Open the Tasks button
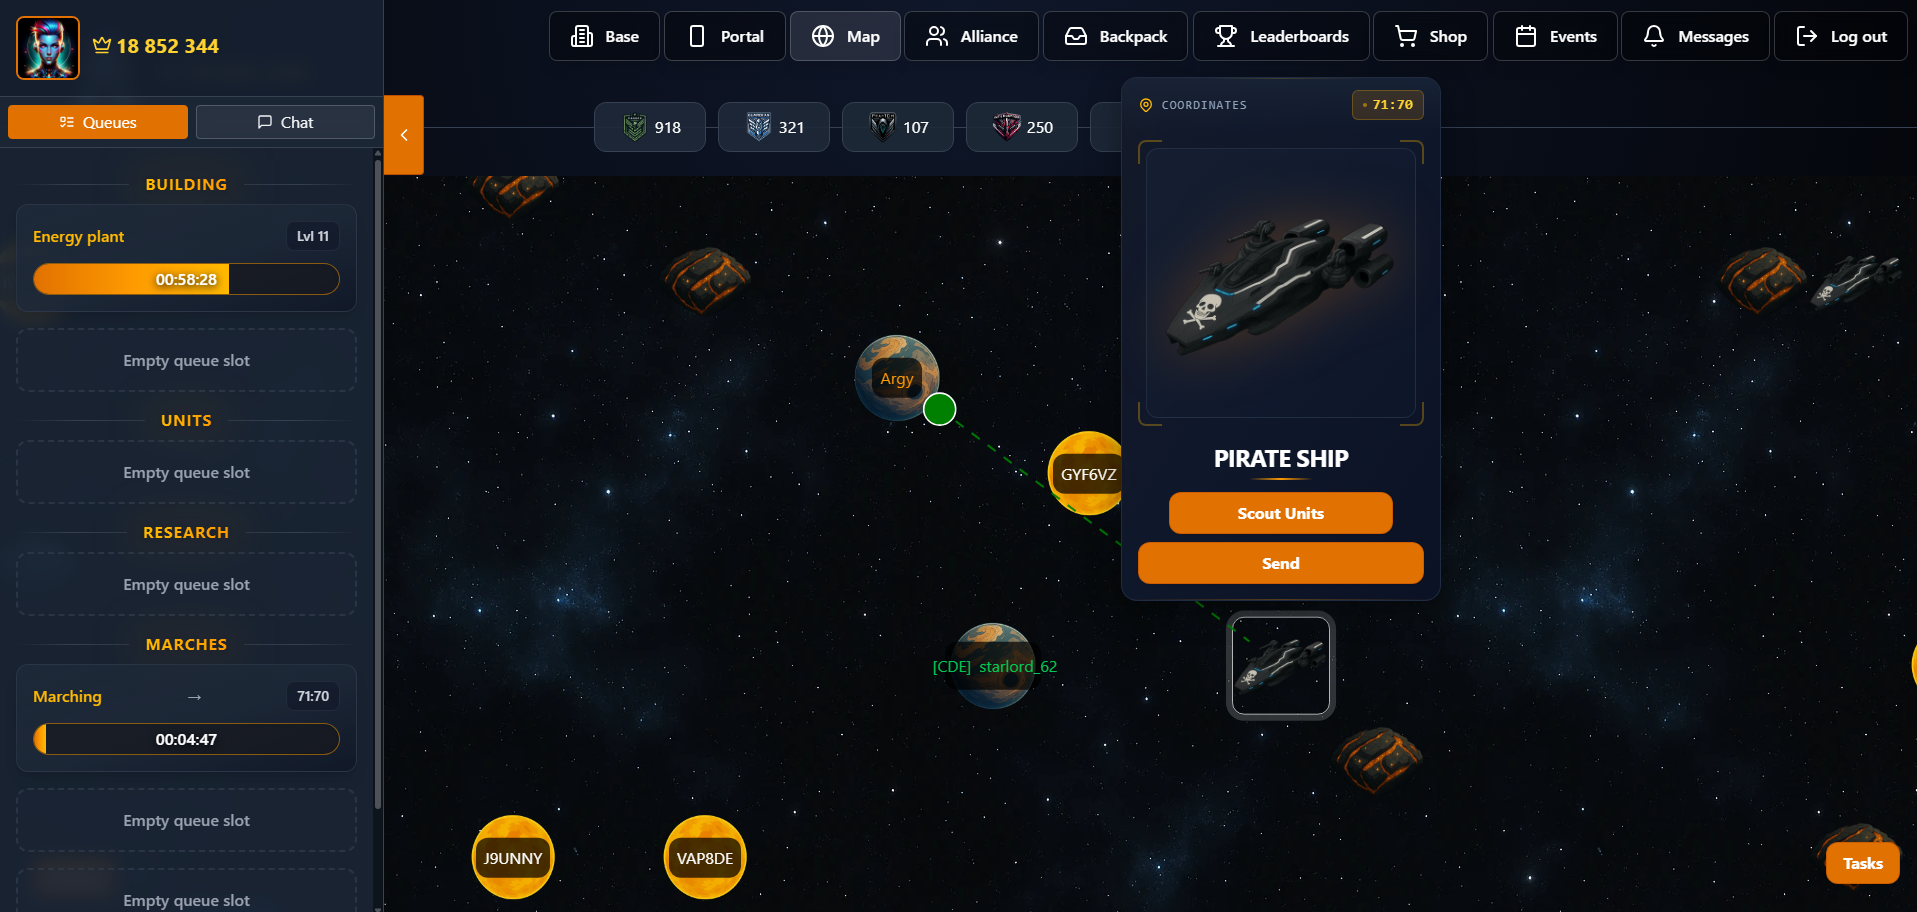Viewport: 1917px width, 912px height. 1862,863
